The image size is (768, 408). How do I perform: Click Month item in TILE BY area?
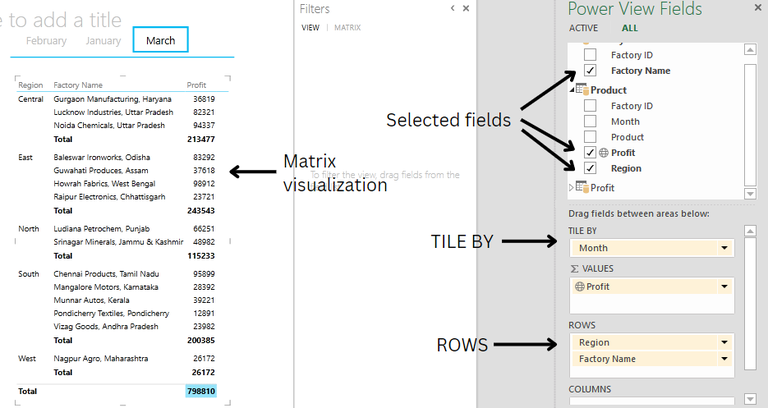point(652,248)
